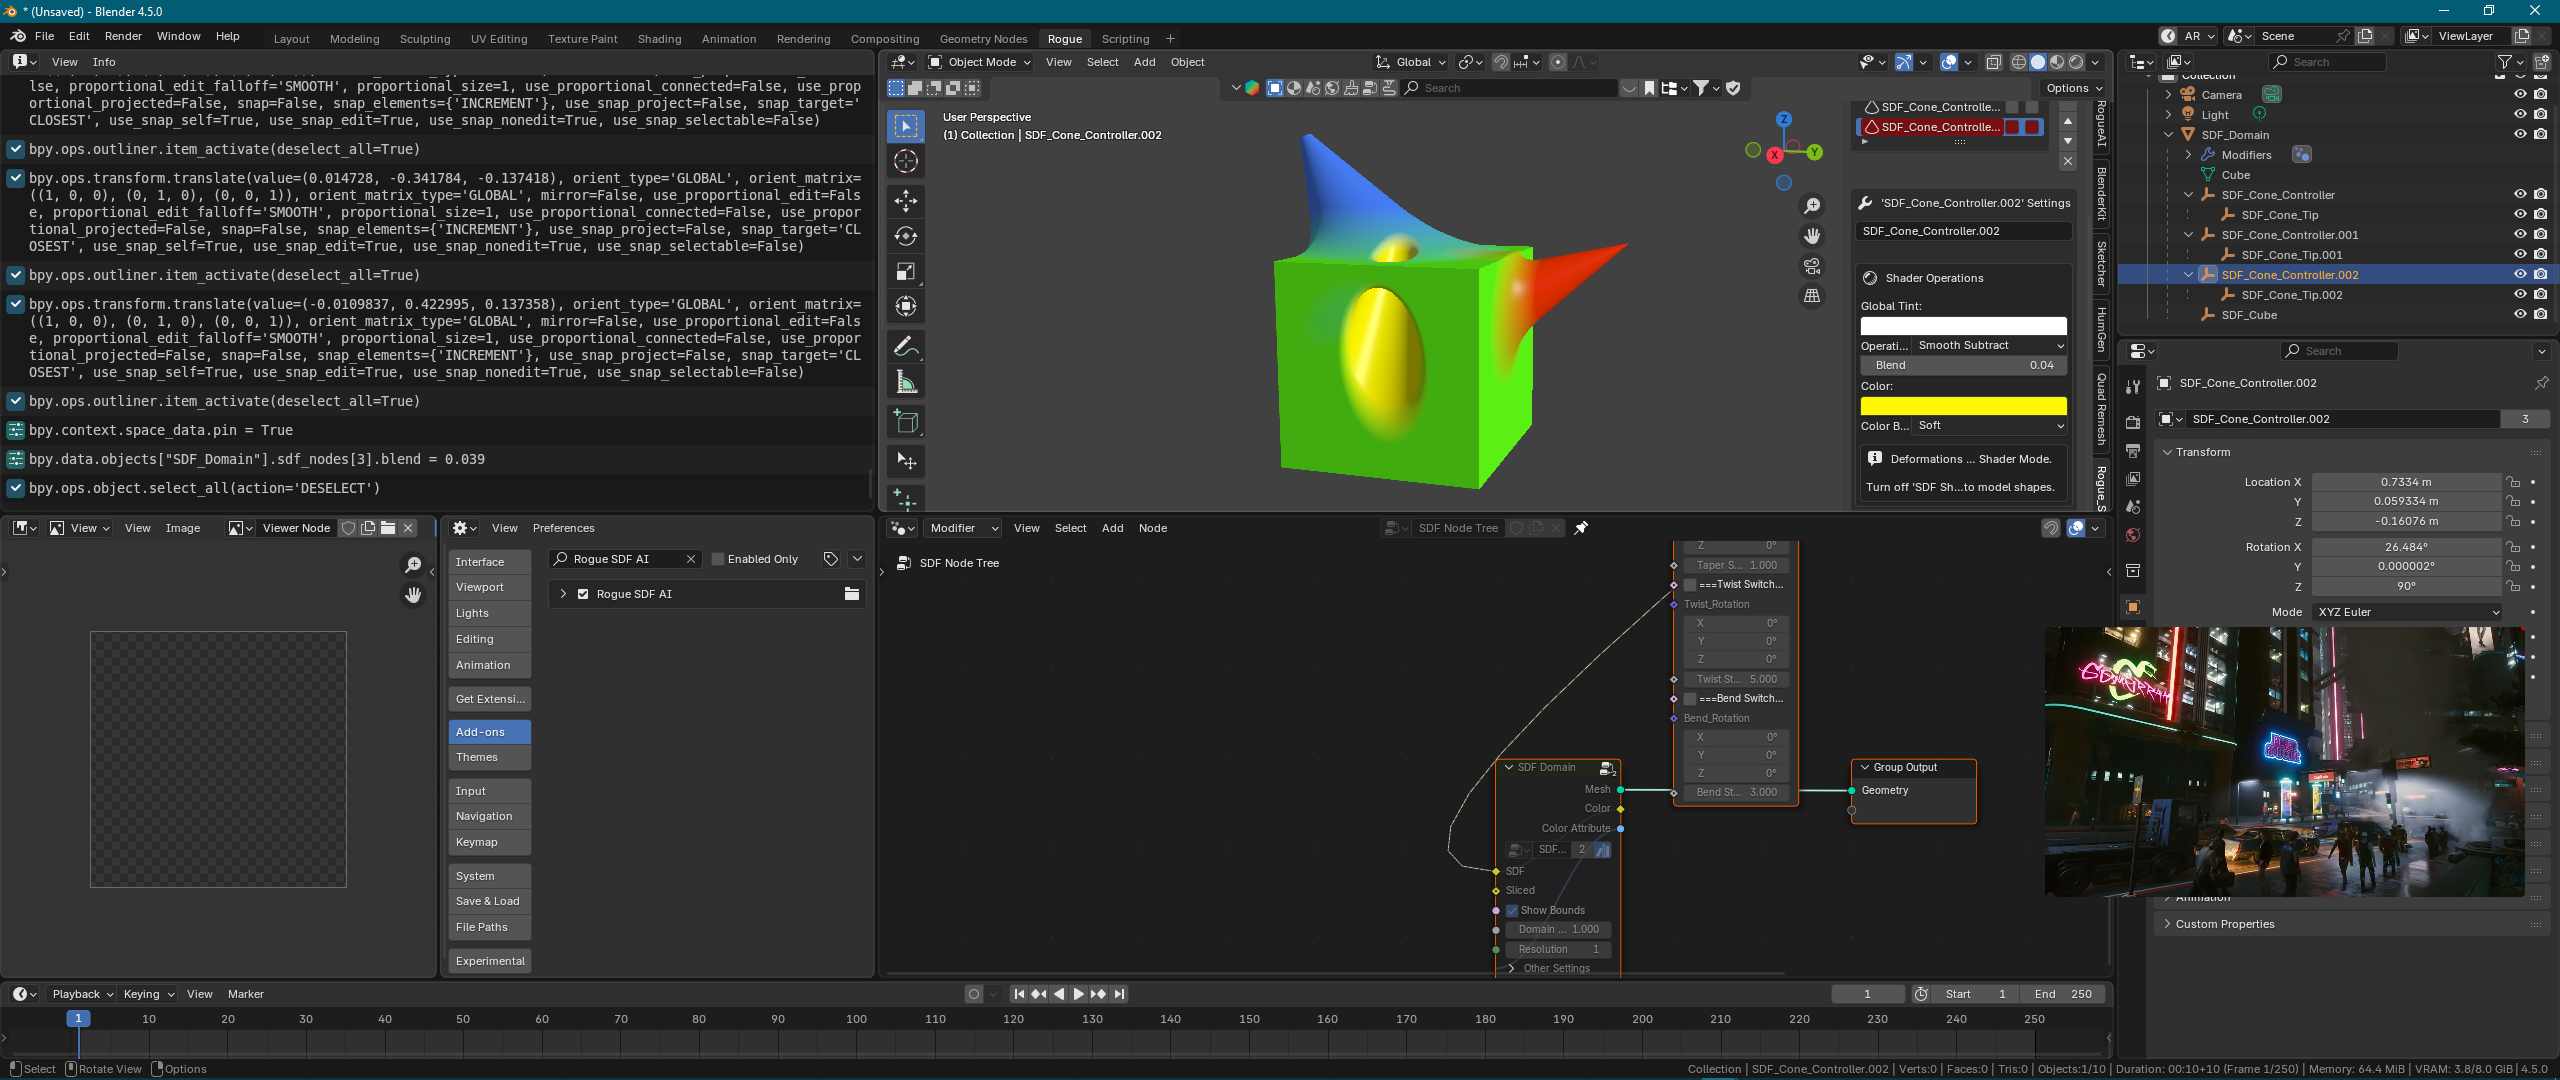Toggle the Bend Switch checkbox

(x=1690, y=698)
